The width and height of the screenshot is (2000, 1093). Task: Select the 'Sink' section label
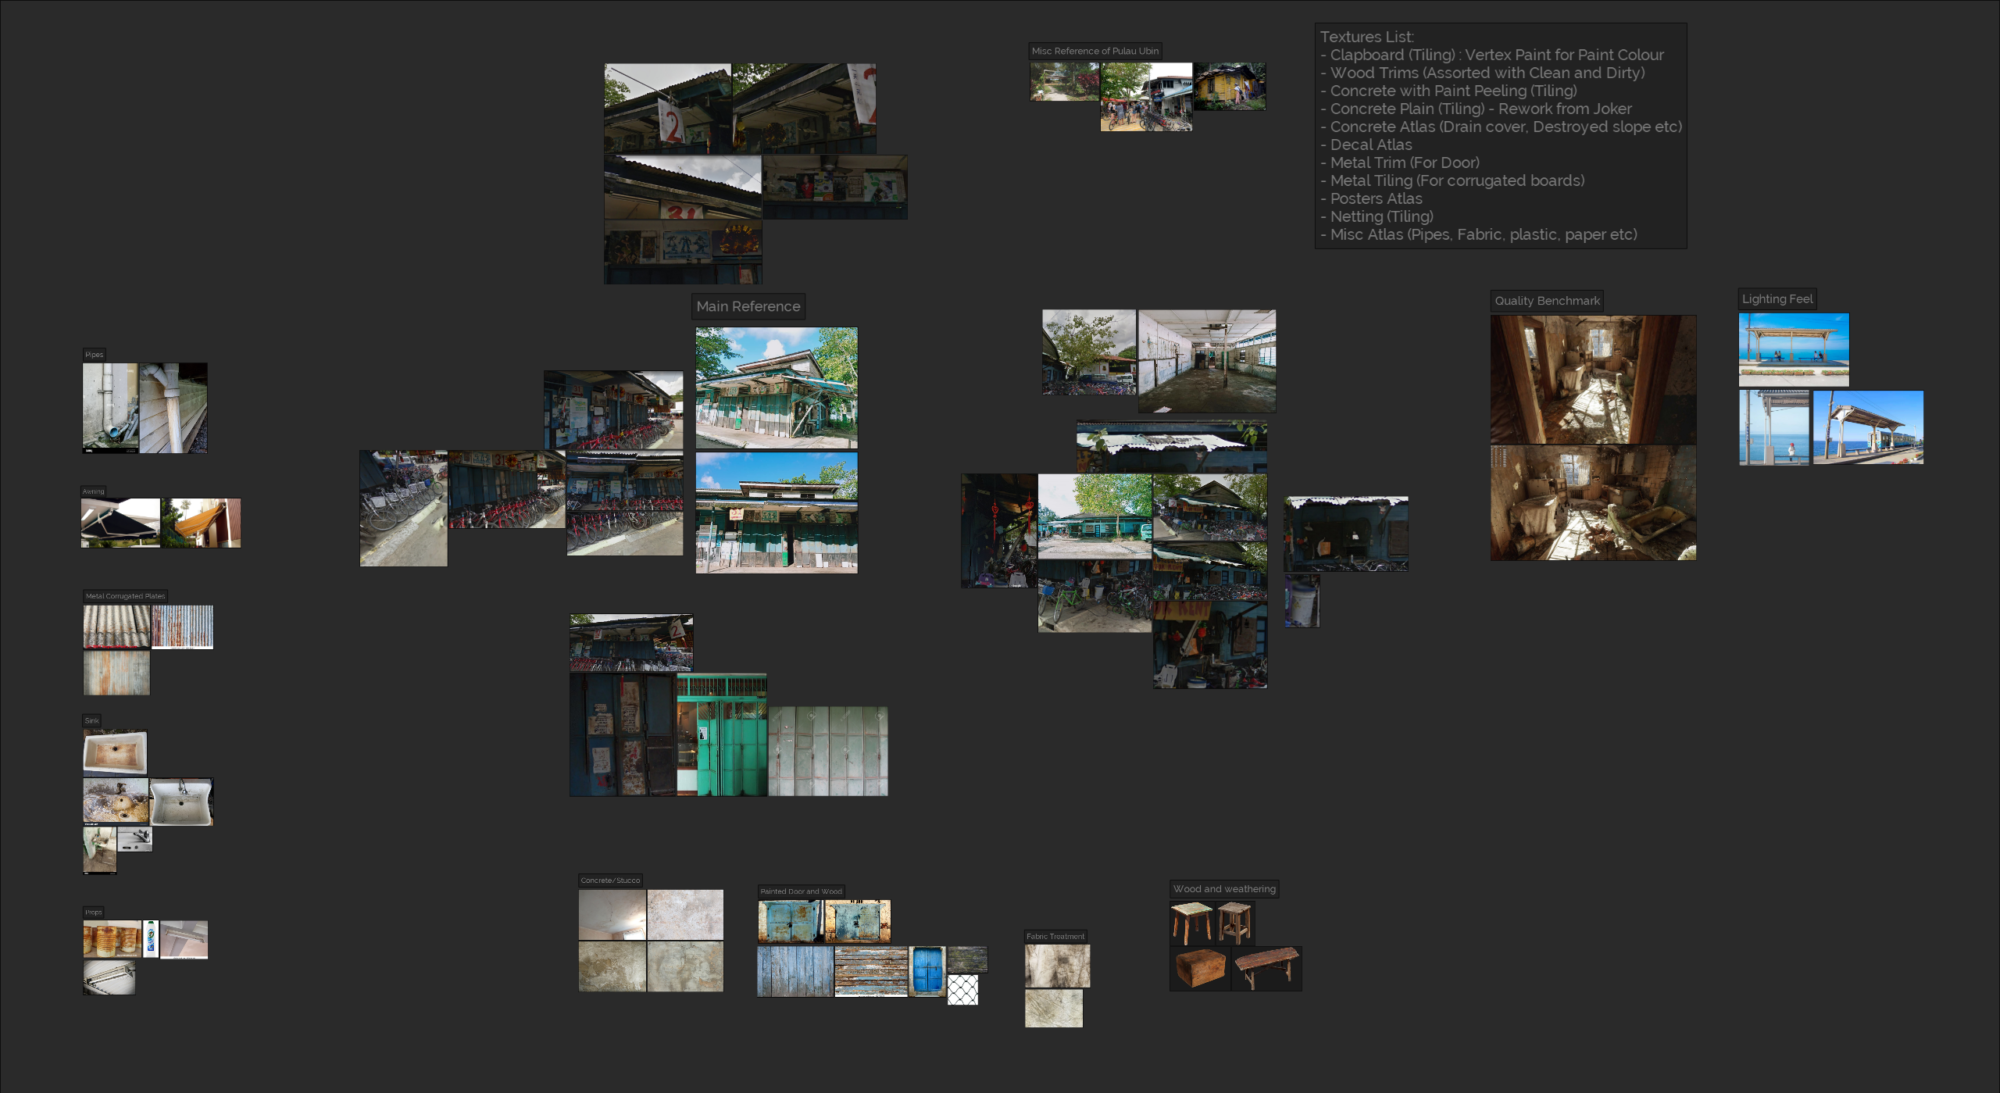tap(91, 718)
